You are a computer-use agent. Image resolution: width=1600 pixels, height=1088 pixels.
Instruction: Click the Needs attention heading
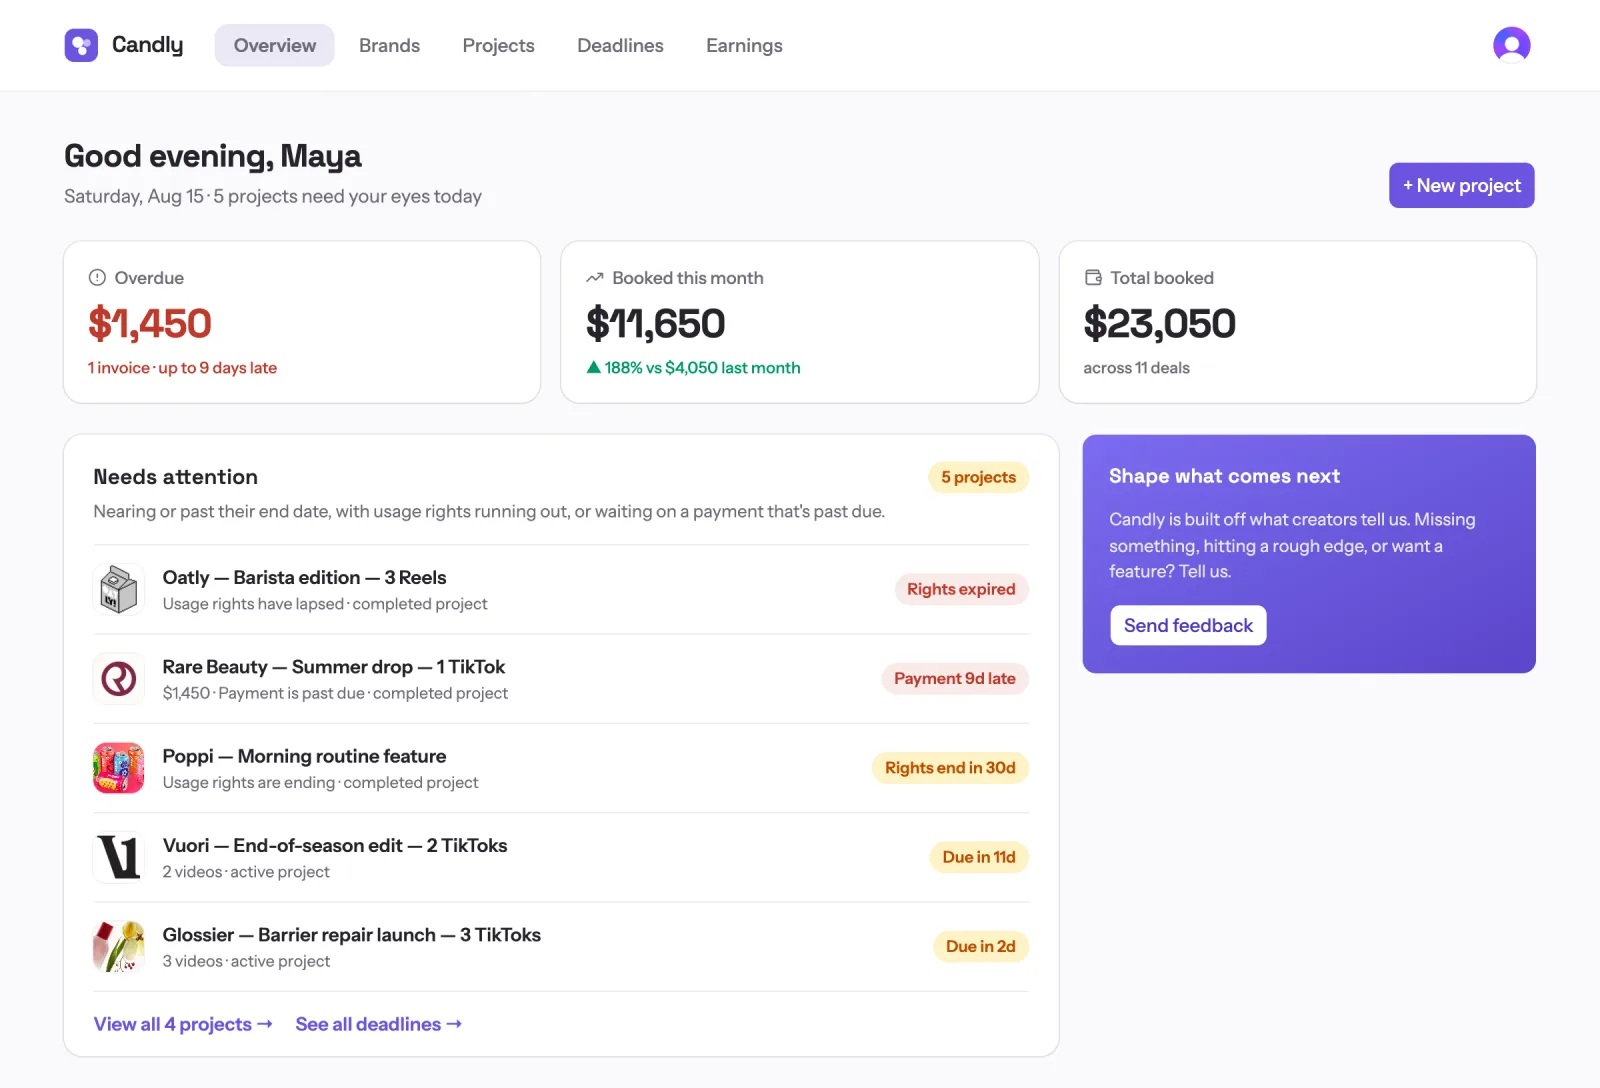pyautogui.click(x=176, y=477)
